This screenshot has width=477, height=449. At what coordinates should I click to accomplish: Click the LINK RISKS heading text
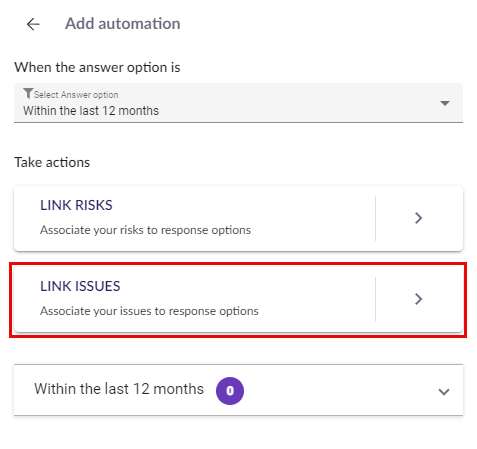point(76,205)
